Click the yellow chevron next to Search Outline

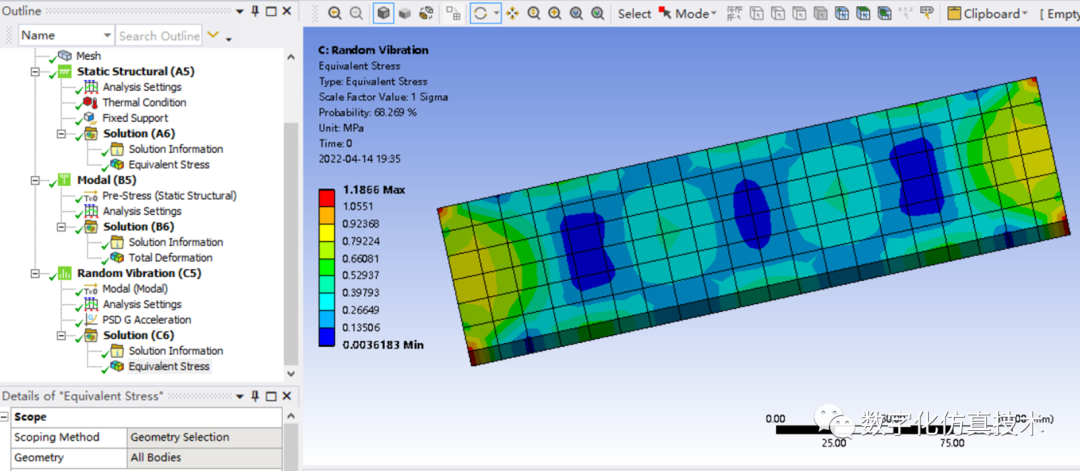pos(214,34)
